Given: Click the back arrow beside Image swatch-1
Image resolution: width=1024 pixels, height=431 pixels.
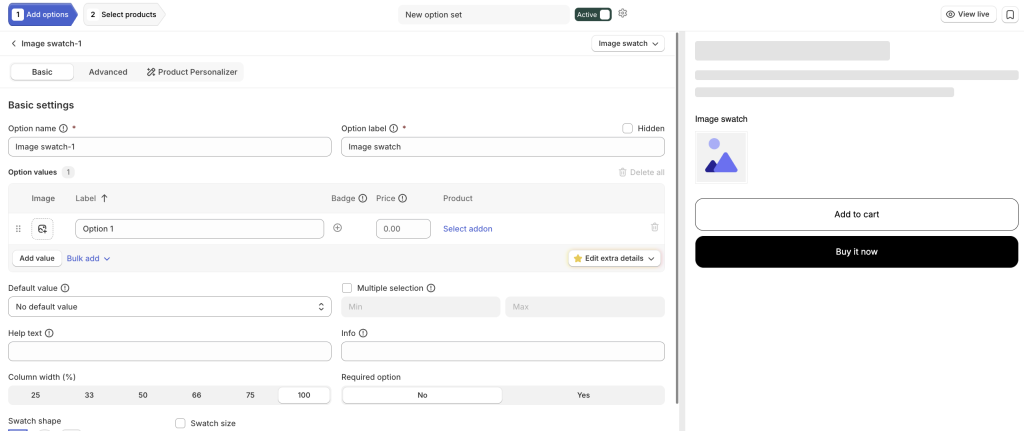Looking at the screenshot, I should 14,43.
